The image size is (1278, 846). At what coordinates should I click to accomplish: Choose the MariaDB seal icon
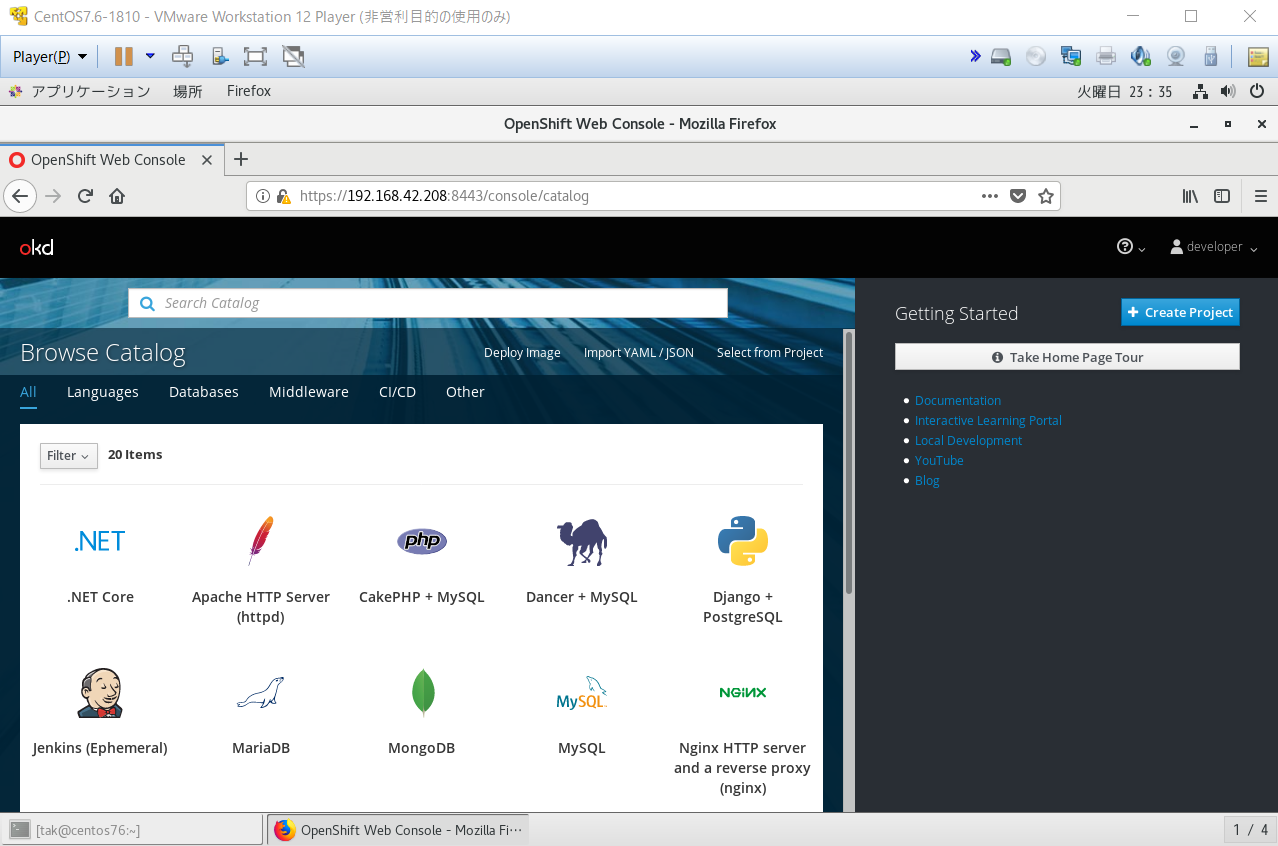point(260,692)
